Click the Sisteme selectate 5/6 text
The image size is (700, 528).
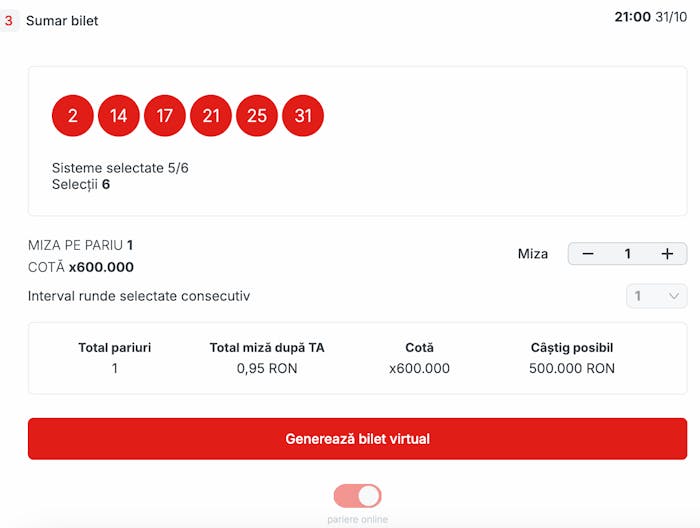coord(120,168)
